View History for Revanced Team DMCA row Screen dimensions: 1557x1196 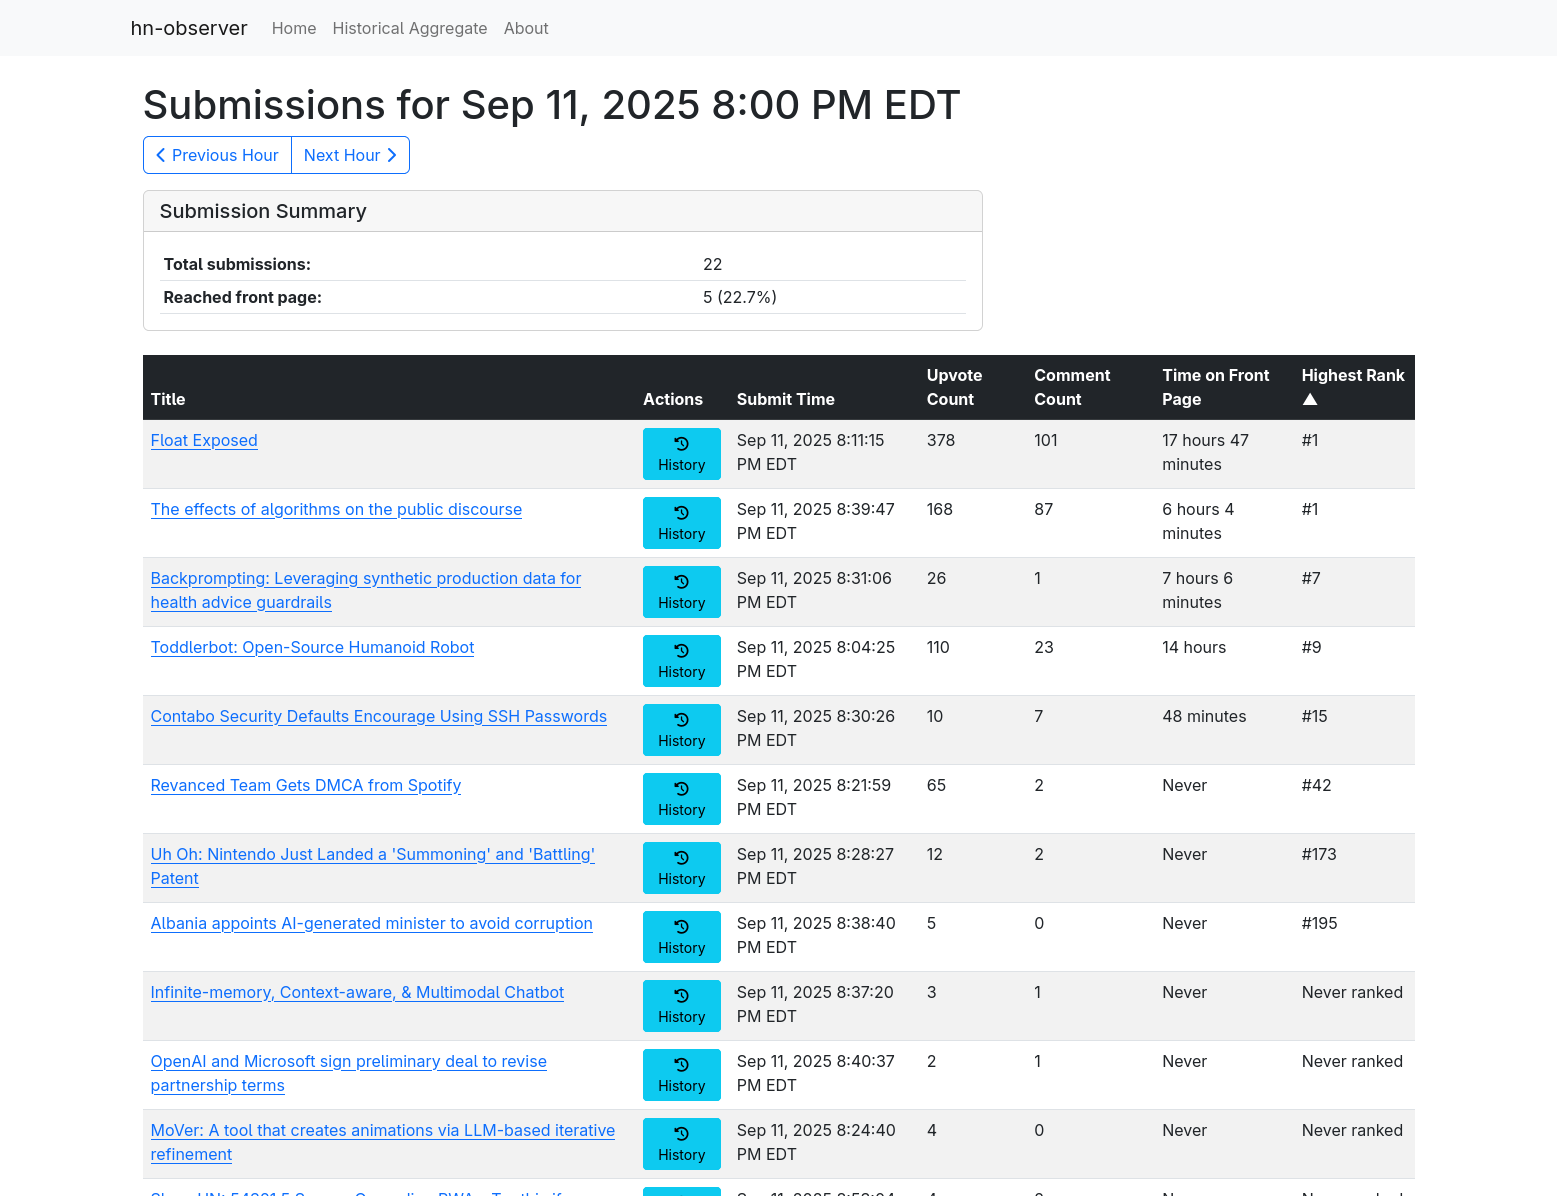click(681, 799)
